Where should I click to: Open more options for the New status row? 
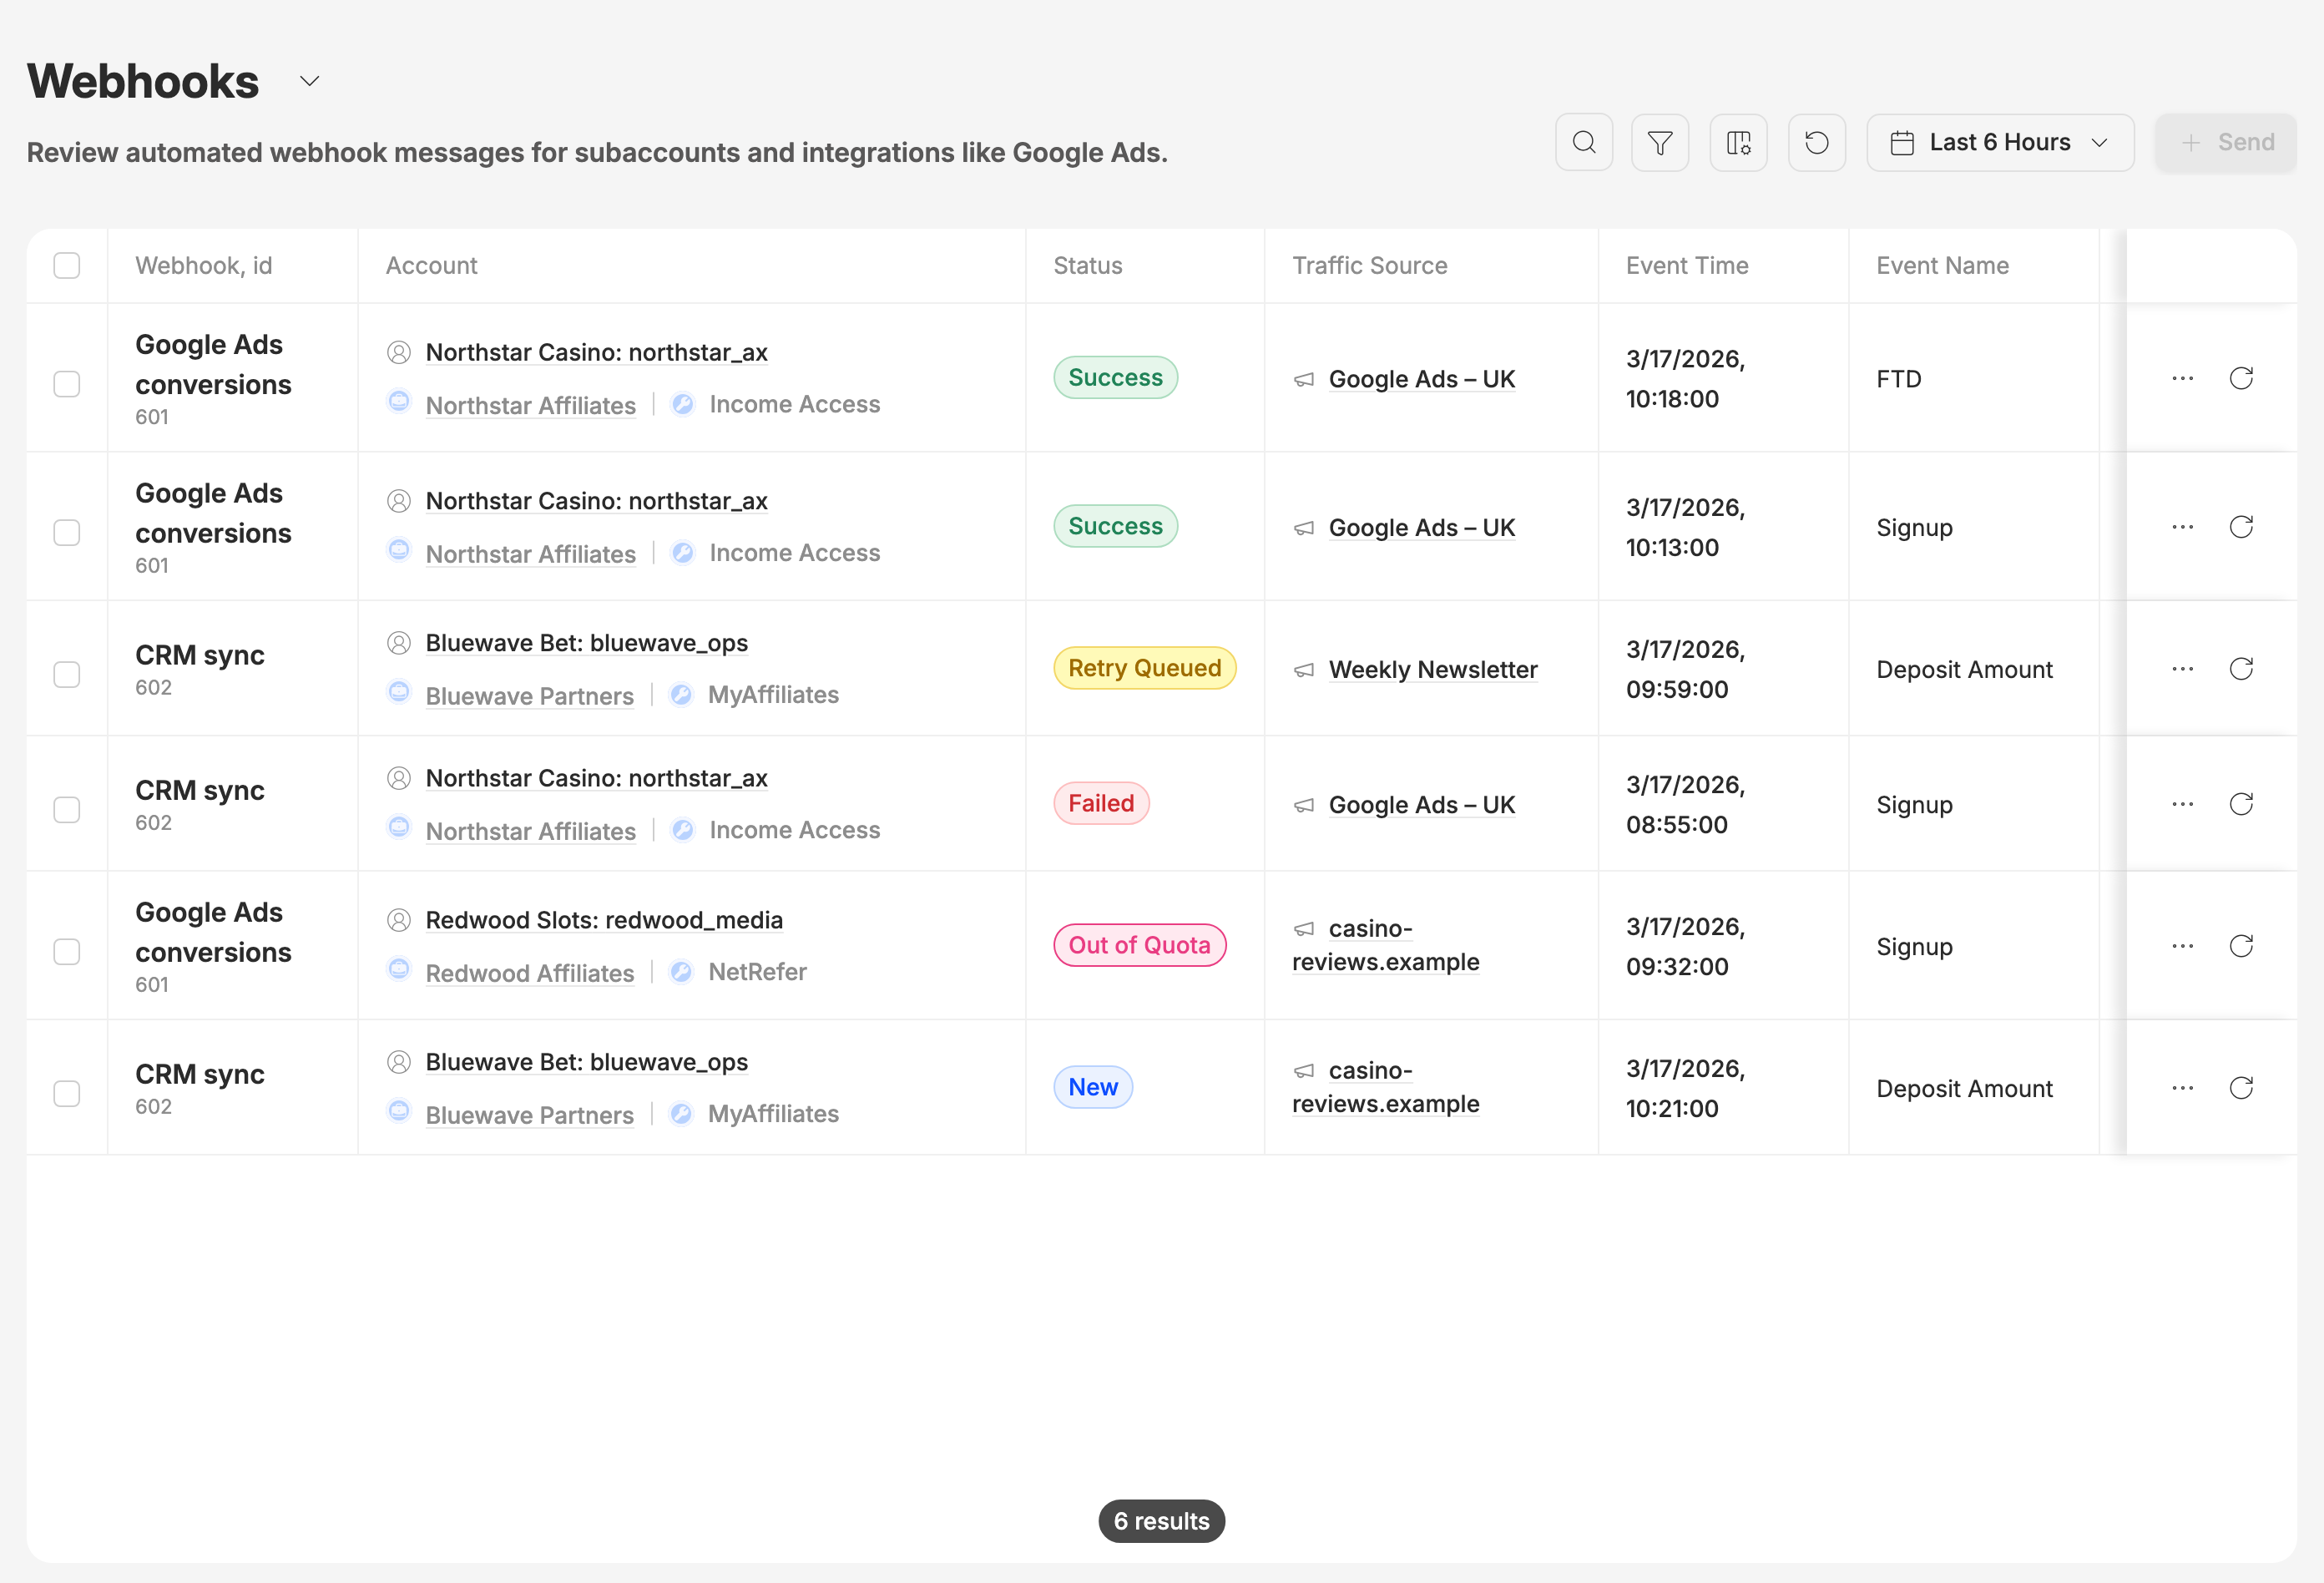[2183, 1088]
